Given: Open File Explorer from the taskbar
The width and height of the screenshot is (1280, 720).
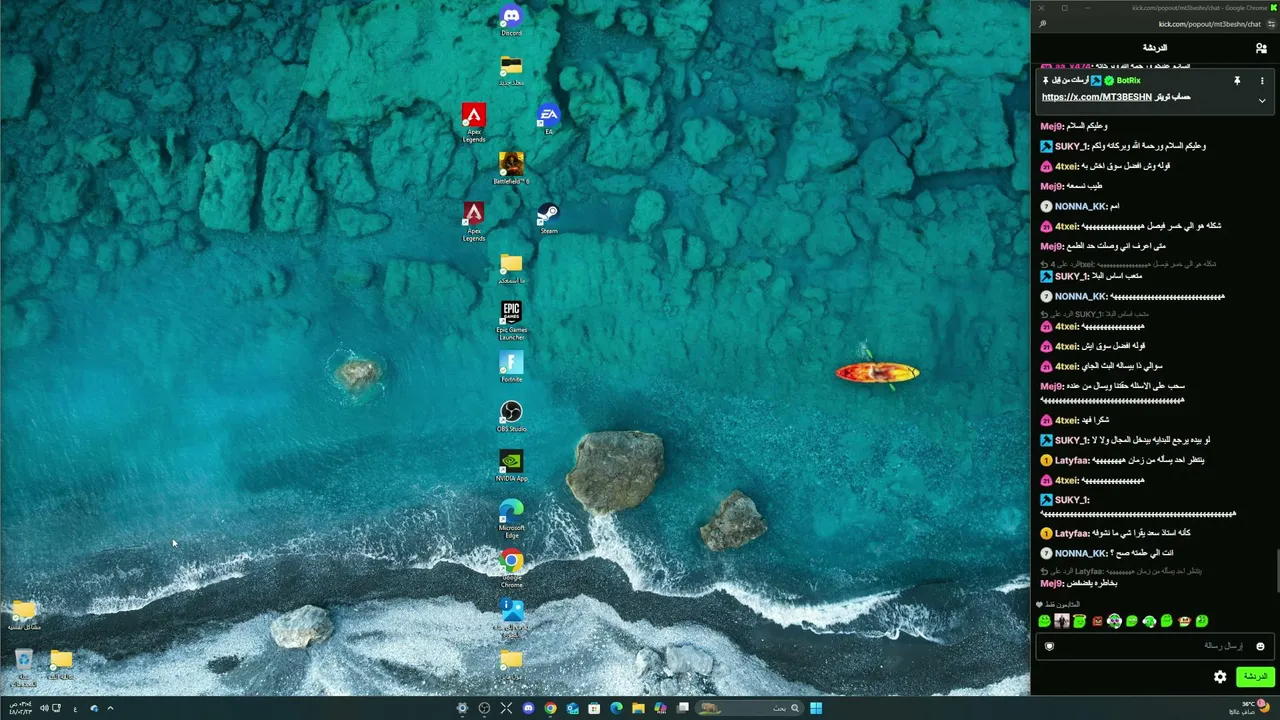Looking at the screenshot, I should click(x=638, y=708).
